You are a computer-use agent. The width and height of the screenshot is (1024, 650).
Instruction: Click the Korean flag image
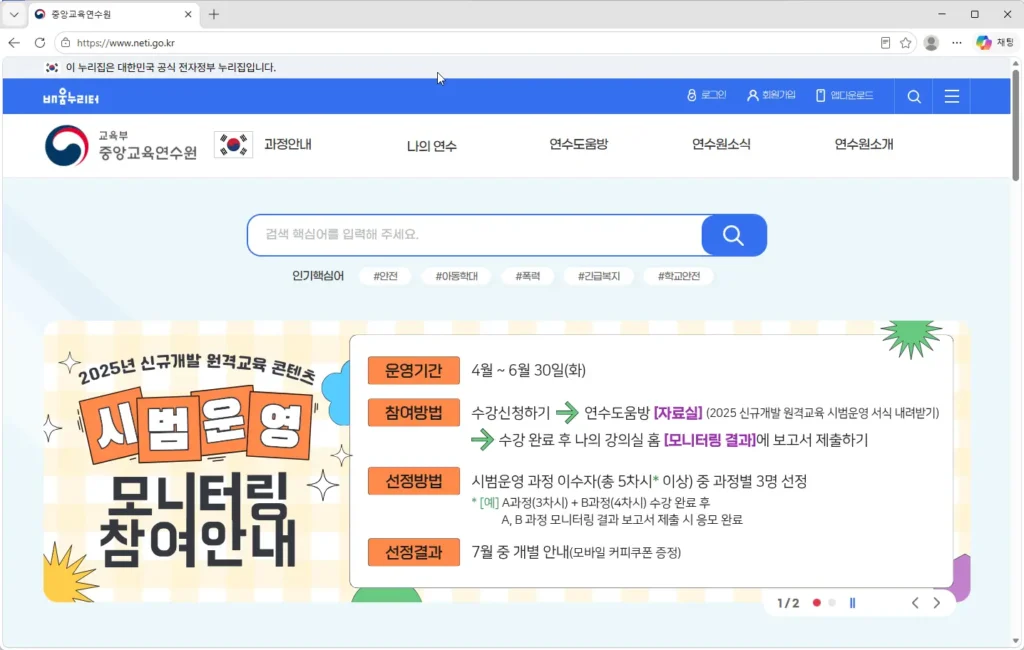(x=233, y=144)
